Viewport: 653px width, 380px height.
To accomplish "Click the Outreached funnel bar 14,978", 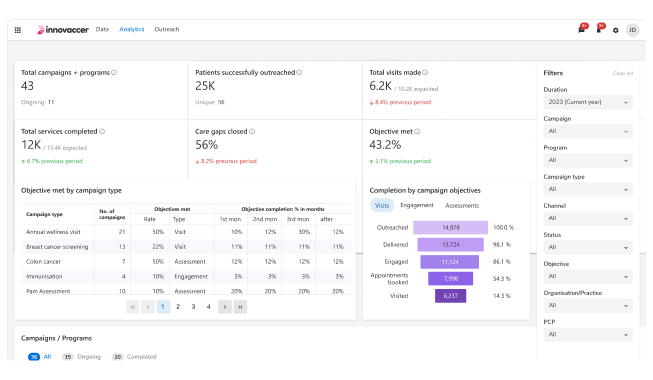I will [x=451, y=228].
